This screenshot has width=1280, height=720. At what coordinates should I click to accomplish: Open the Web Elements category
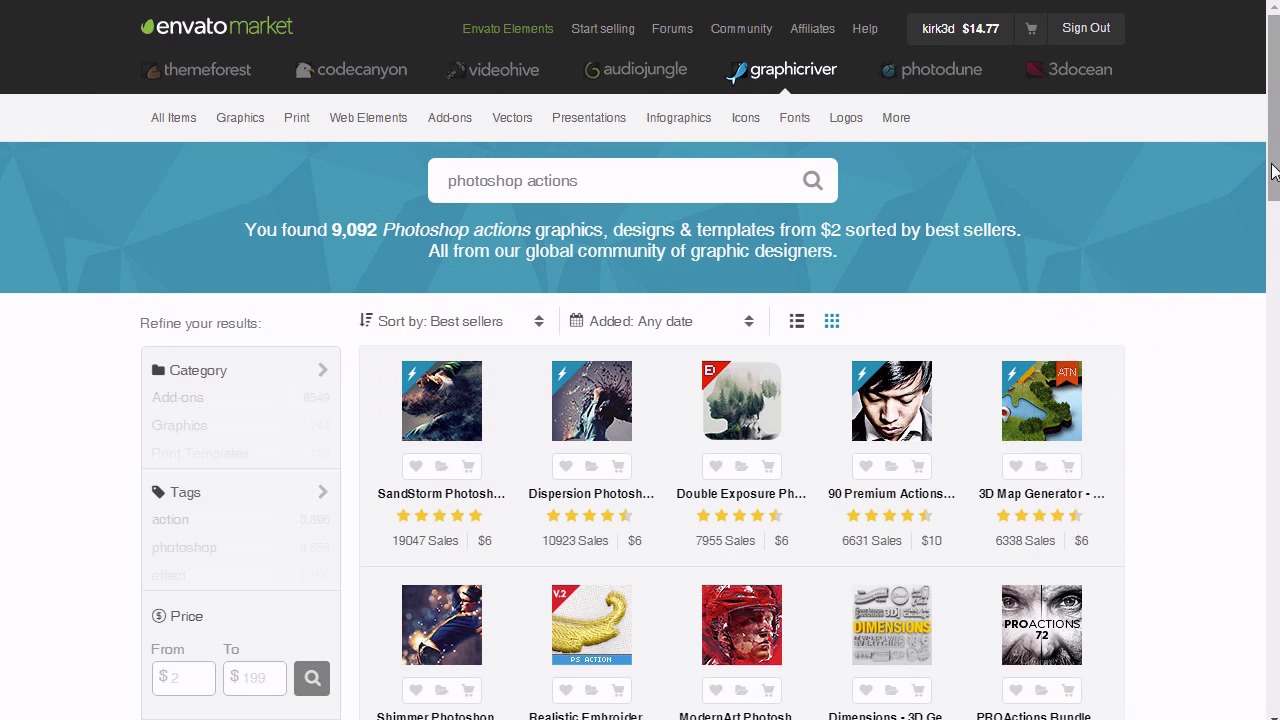[x=368, y=118]
